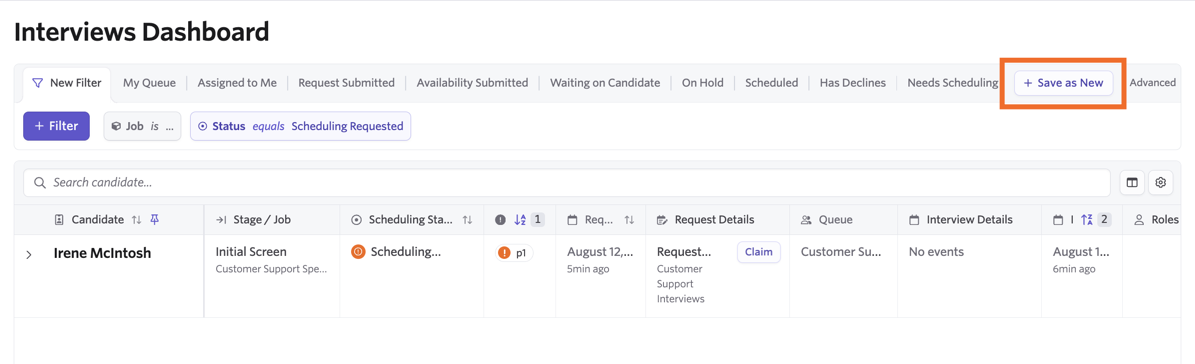This screenshot has width=1195, height=364.
Task: Open the New Filter tab
Action: [66, 83]
